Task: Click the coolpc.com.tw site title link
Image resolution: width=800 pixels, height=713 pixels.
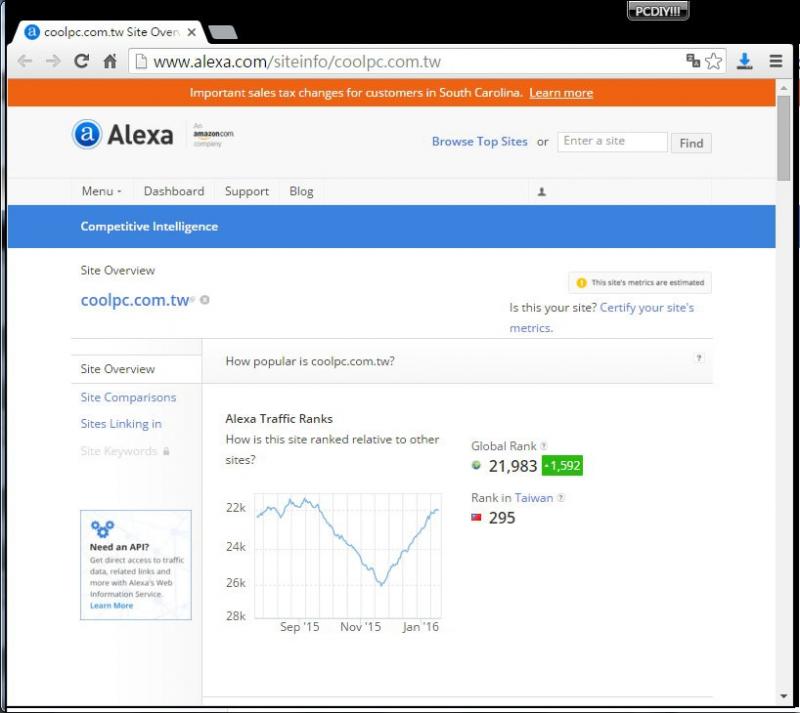Action: click(x=135, y=300)
